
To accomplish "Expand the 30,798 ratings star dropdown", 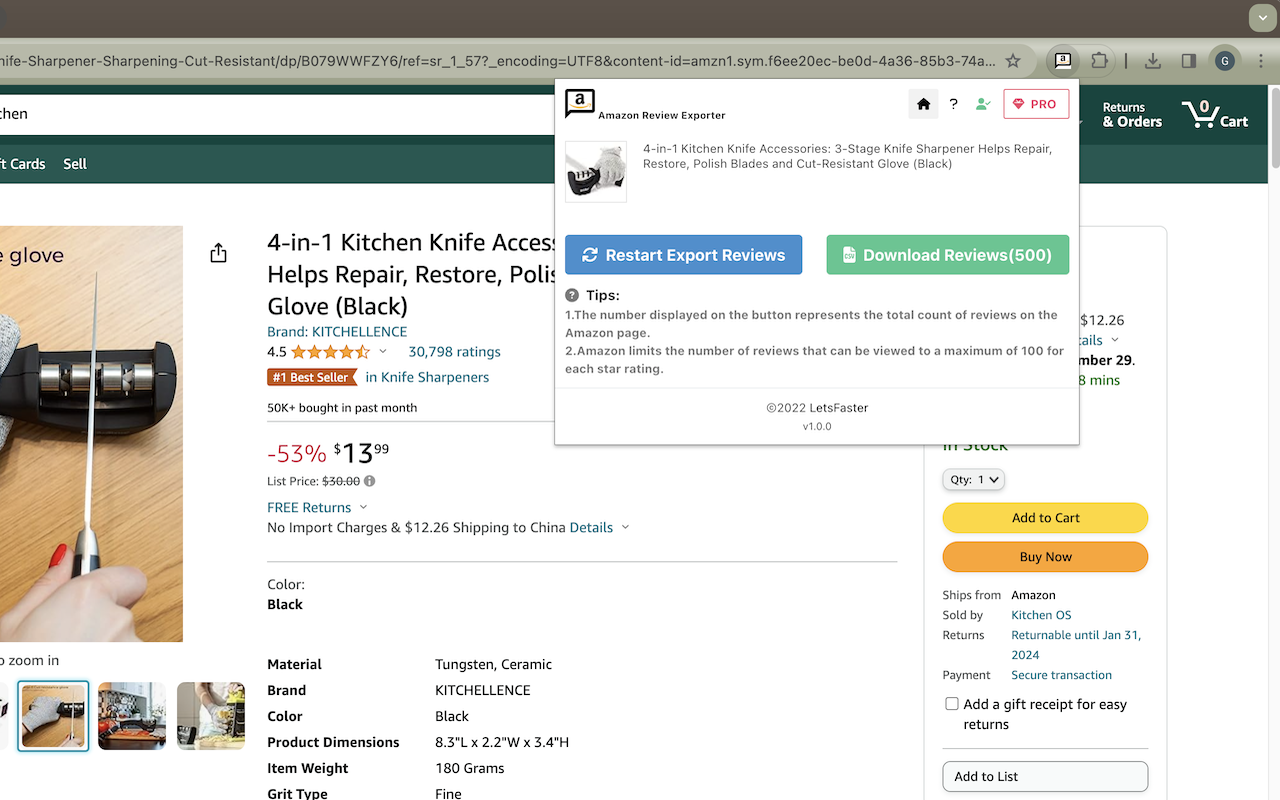I will (x=383, y=352).
